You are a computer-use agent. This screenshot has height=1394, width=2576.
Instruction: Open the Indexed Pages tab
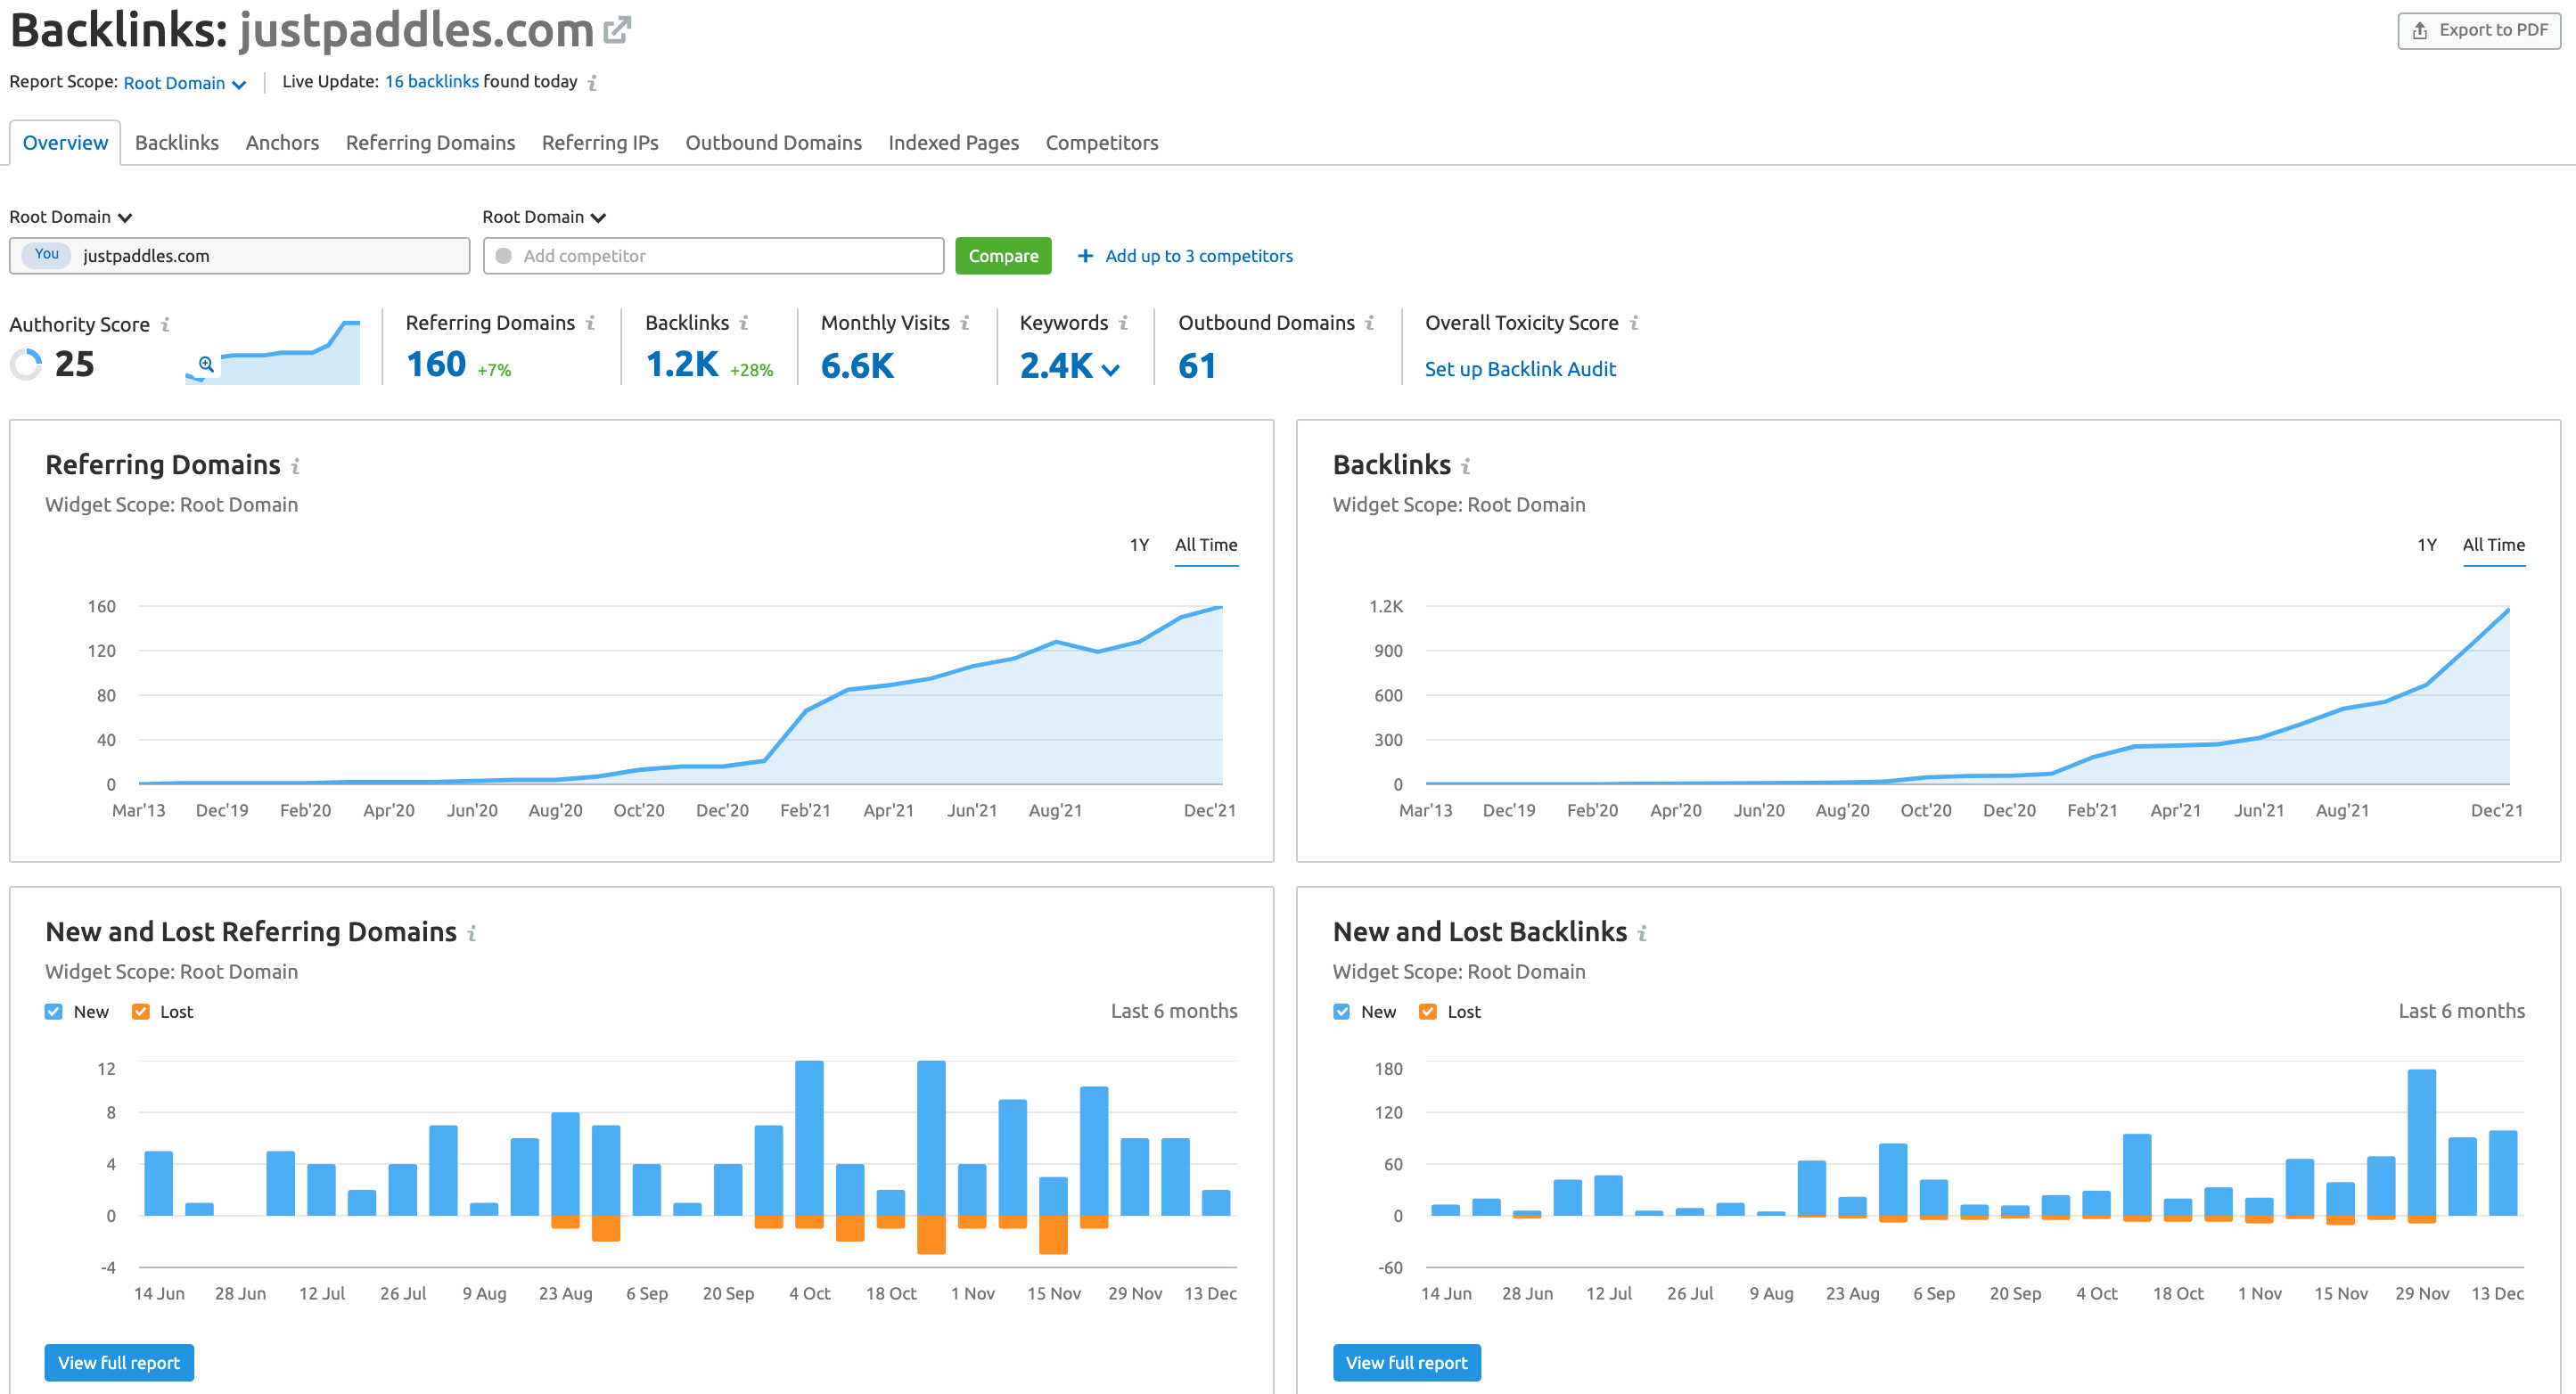coord(953,143)
